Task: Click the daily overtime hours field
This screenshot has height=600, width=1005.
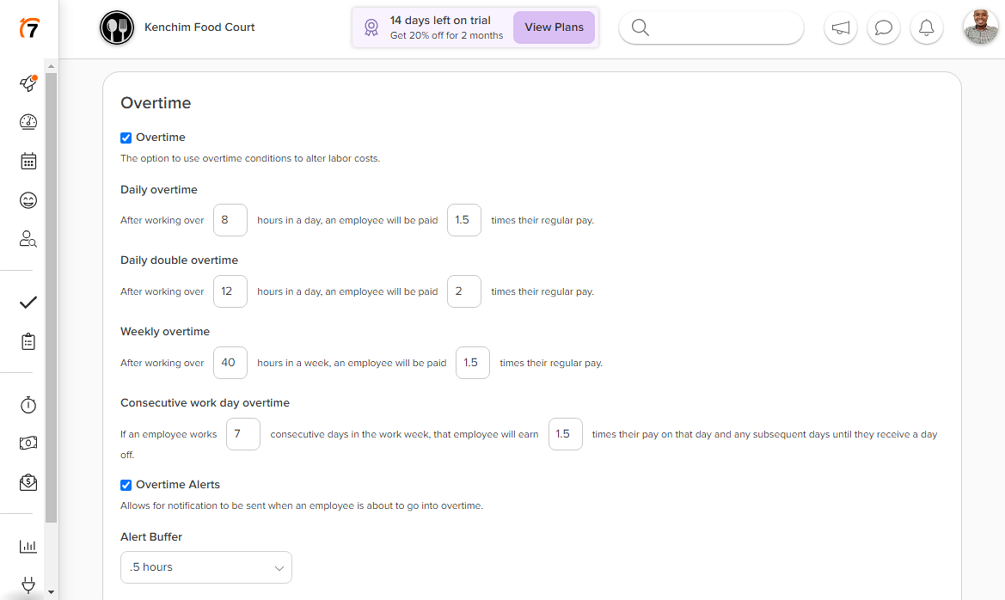Action: (230, 220)
